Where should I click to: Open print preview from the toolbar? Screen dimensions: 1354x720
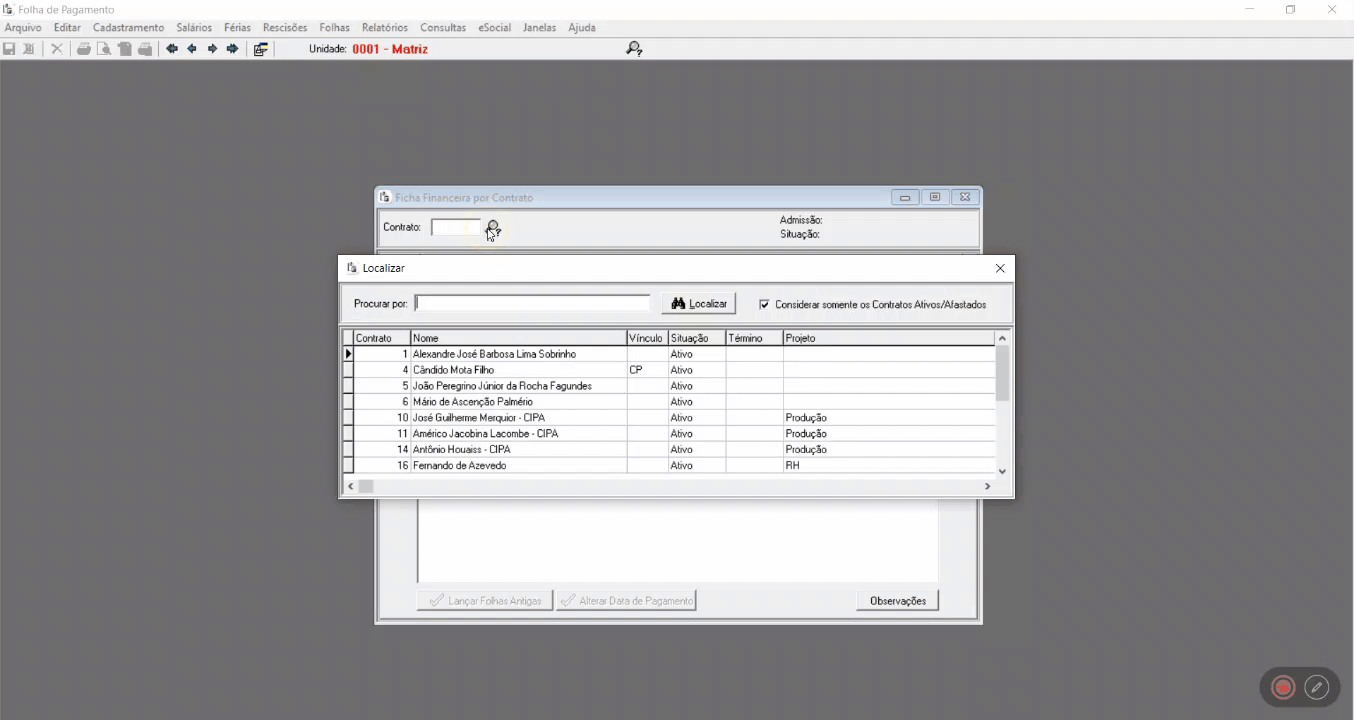[104, 48]
